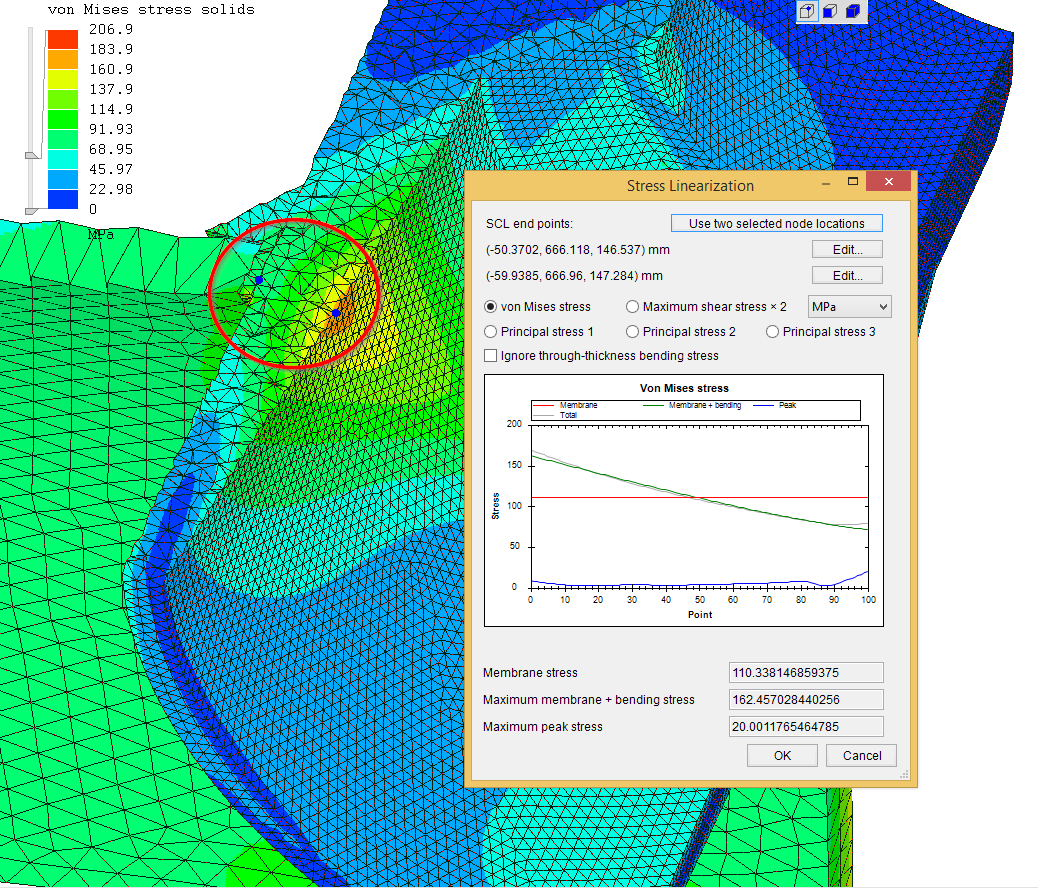Click the Maximum peak stress value field
This screenshot has height=888, width=1038.
click(806, 726)
